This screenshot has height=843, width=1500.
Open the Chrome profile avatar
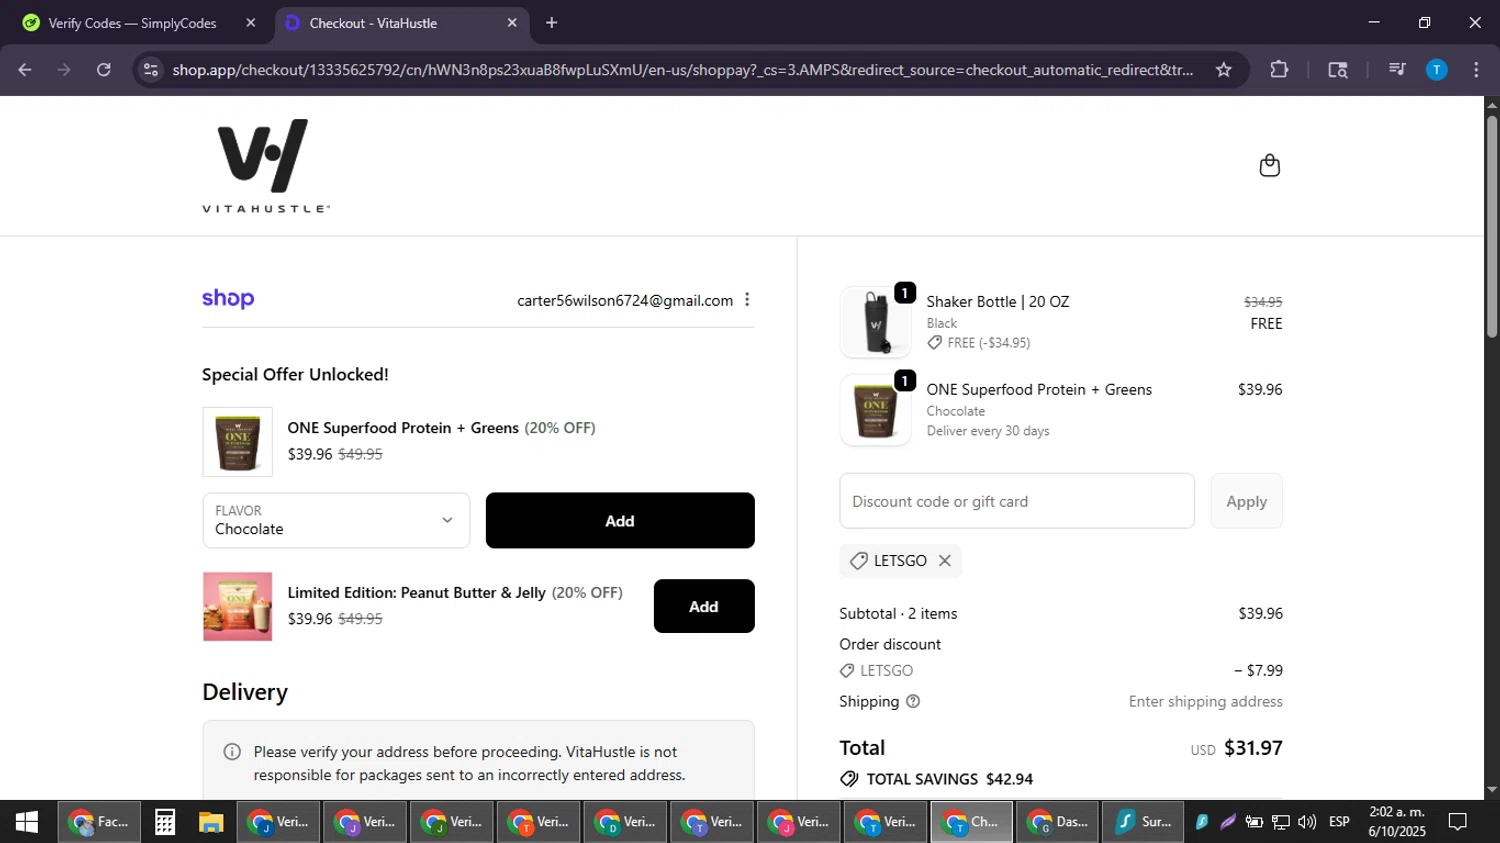pyautogui.click(x=1437, y=70)
